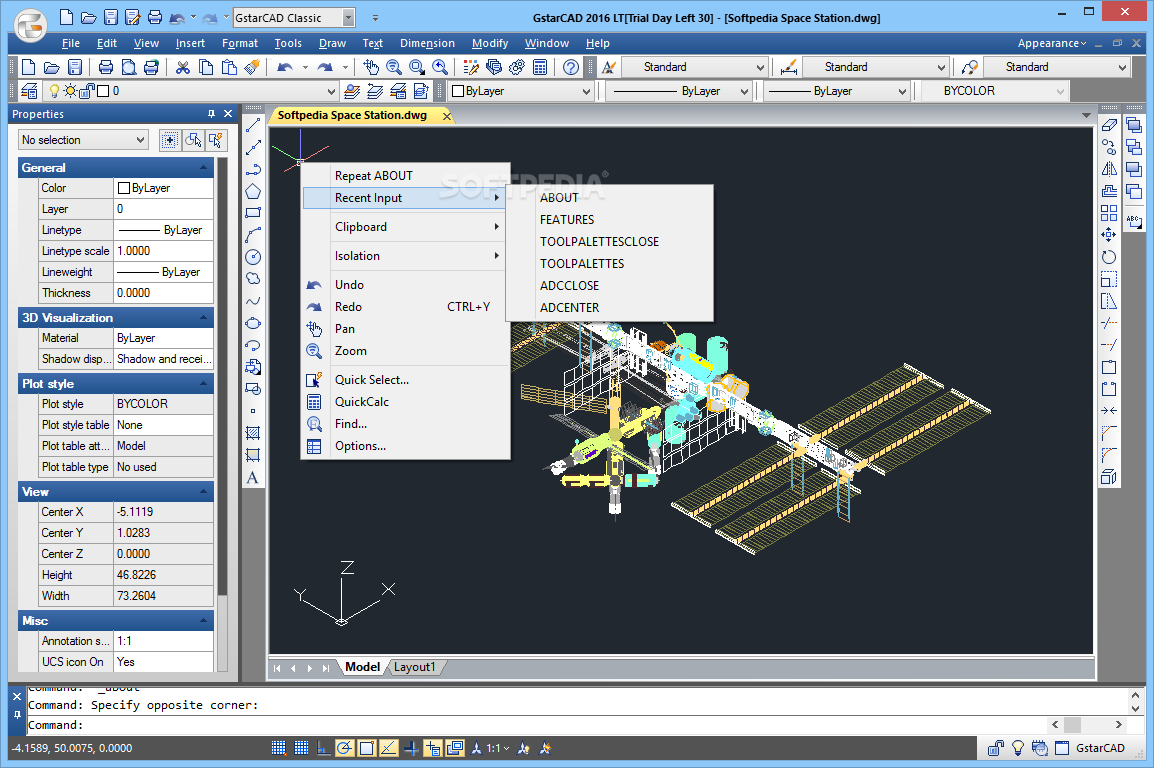Select the Rotate modify tool
Viewport: 1154px width, 768px height.
1109,257
